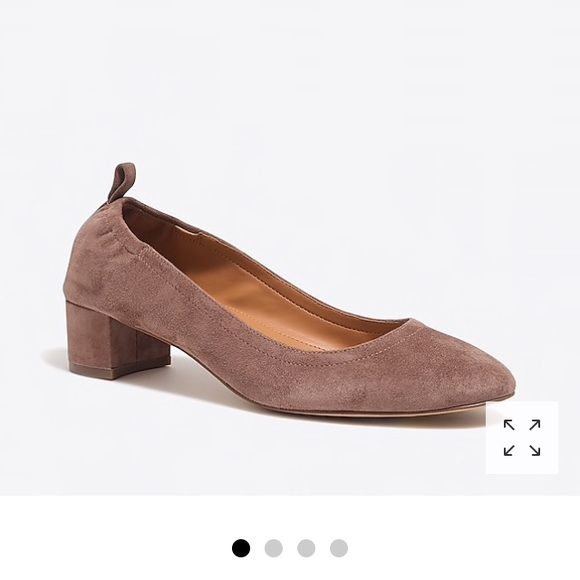The width and height of the screenshot is (580, 580).
Task: Click the suede shoe product image
Action: (x=290, y=290)
